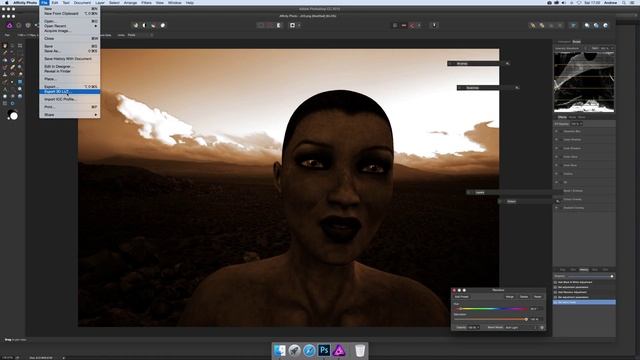Enable the Outline effect checkbox
640x360 pixels.
(x=556, y=174)
